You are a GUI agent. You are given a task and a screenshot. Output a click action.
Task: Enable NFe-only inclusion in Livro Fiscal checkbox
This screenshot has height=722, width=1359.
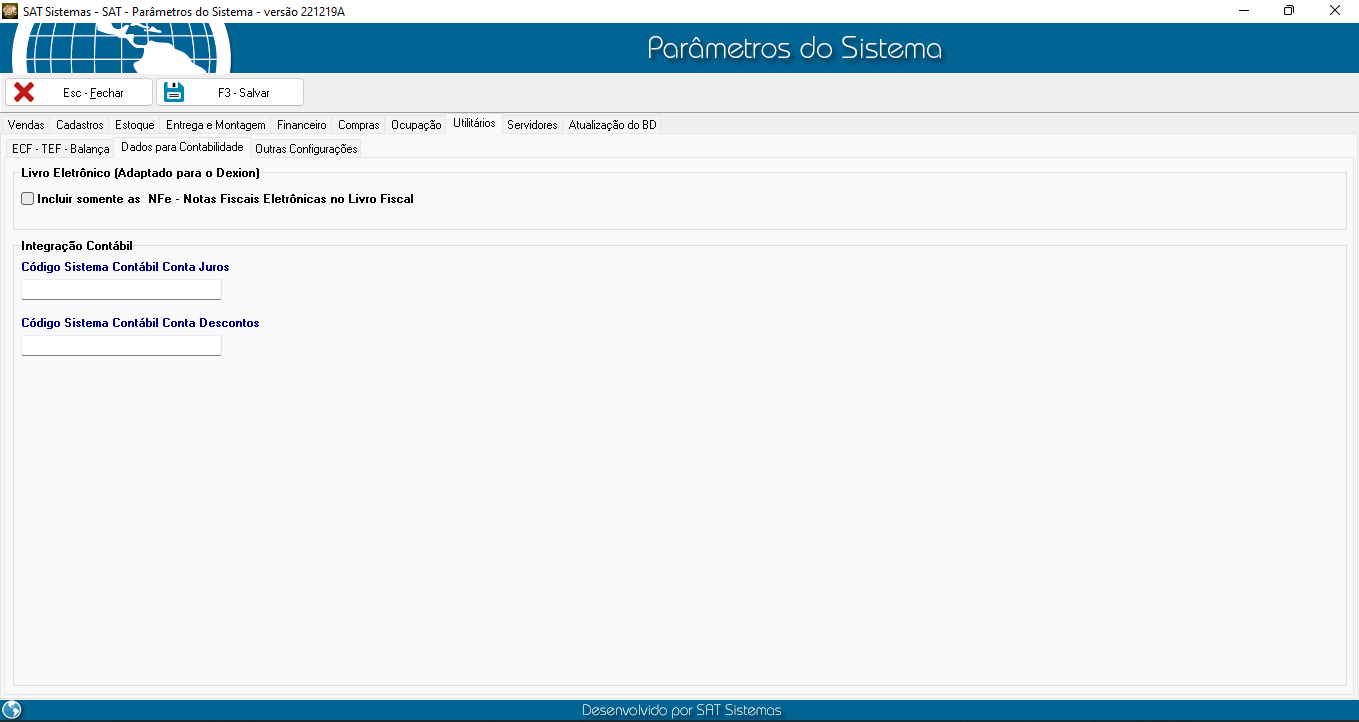28,199
